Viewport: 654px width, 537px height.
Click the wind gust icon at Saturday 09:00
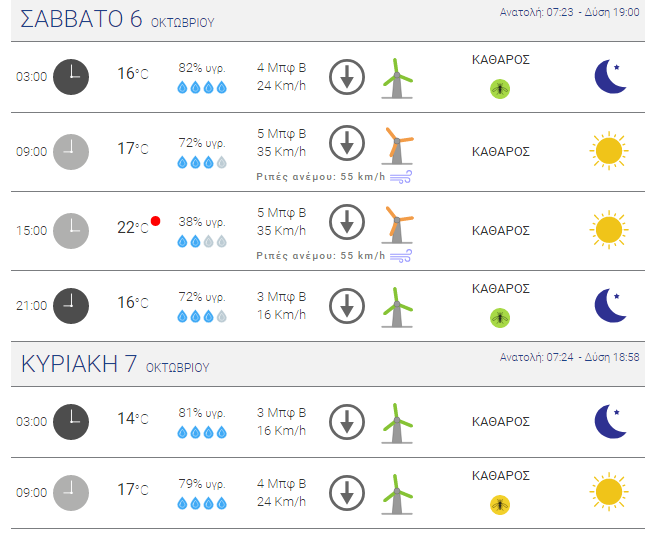[401, 177]
